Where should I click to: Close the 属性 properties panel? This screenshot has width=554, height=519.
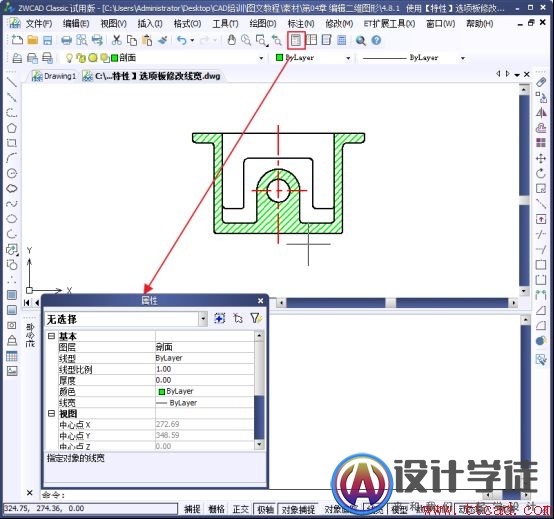[260, 301]
